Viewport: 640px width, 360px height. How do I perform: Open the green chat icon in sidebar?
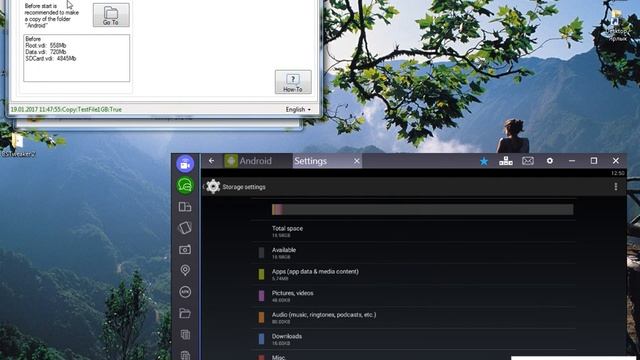(185, 185)
